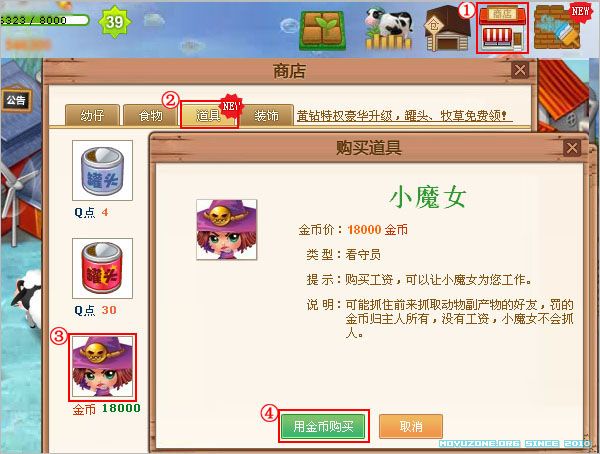This screenshot has width=600, height=454.
Task: Select the red 罐头 can item
Action: pos(103,268)
